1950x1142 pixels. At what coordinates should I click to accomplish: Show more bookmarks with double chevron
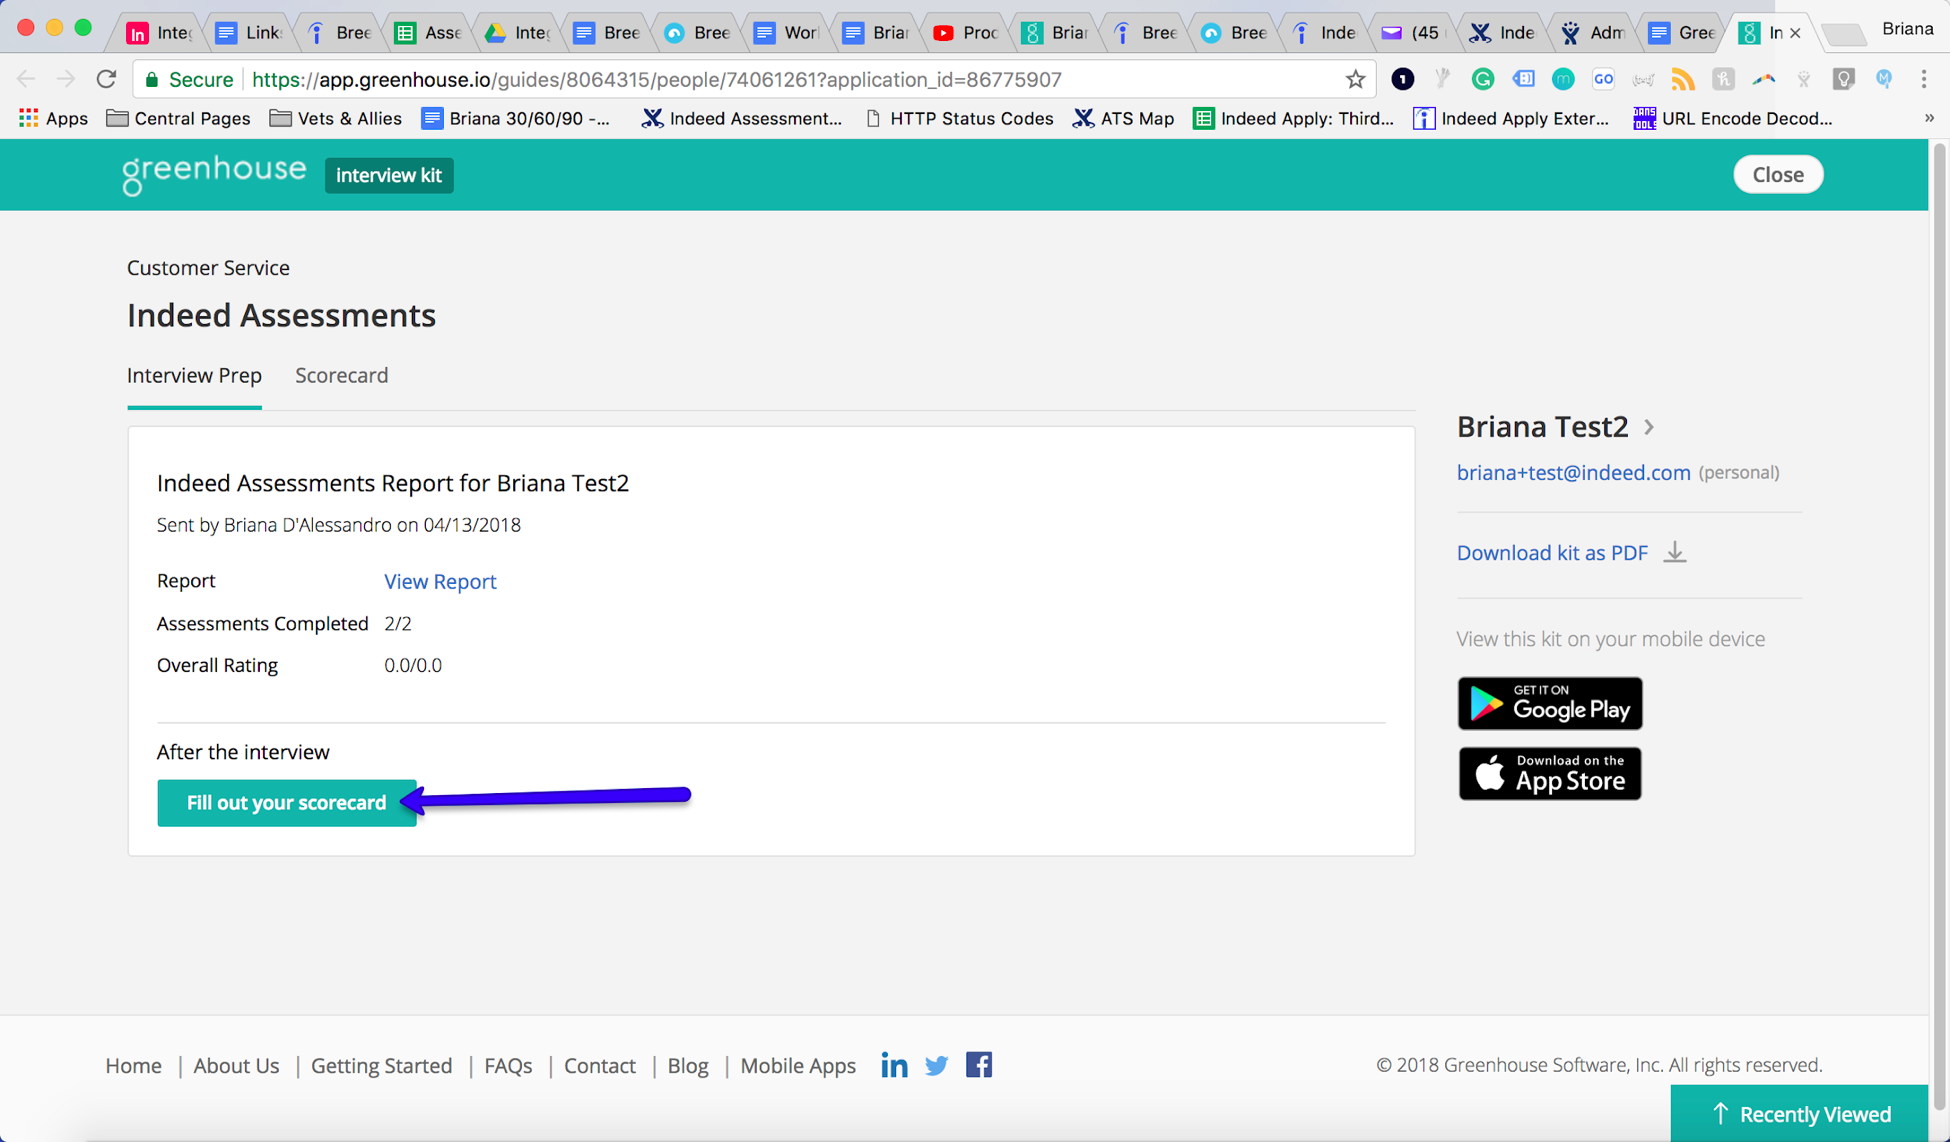pos(1929,118)
